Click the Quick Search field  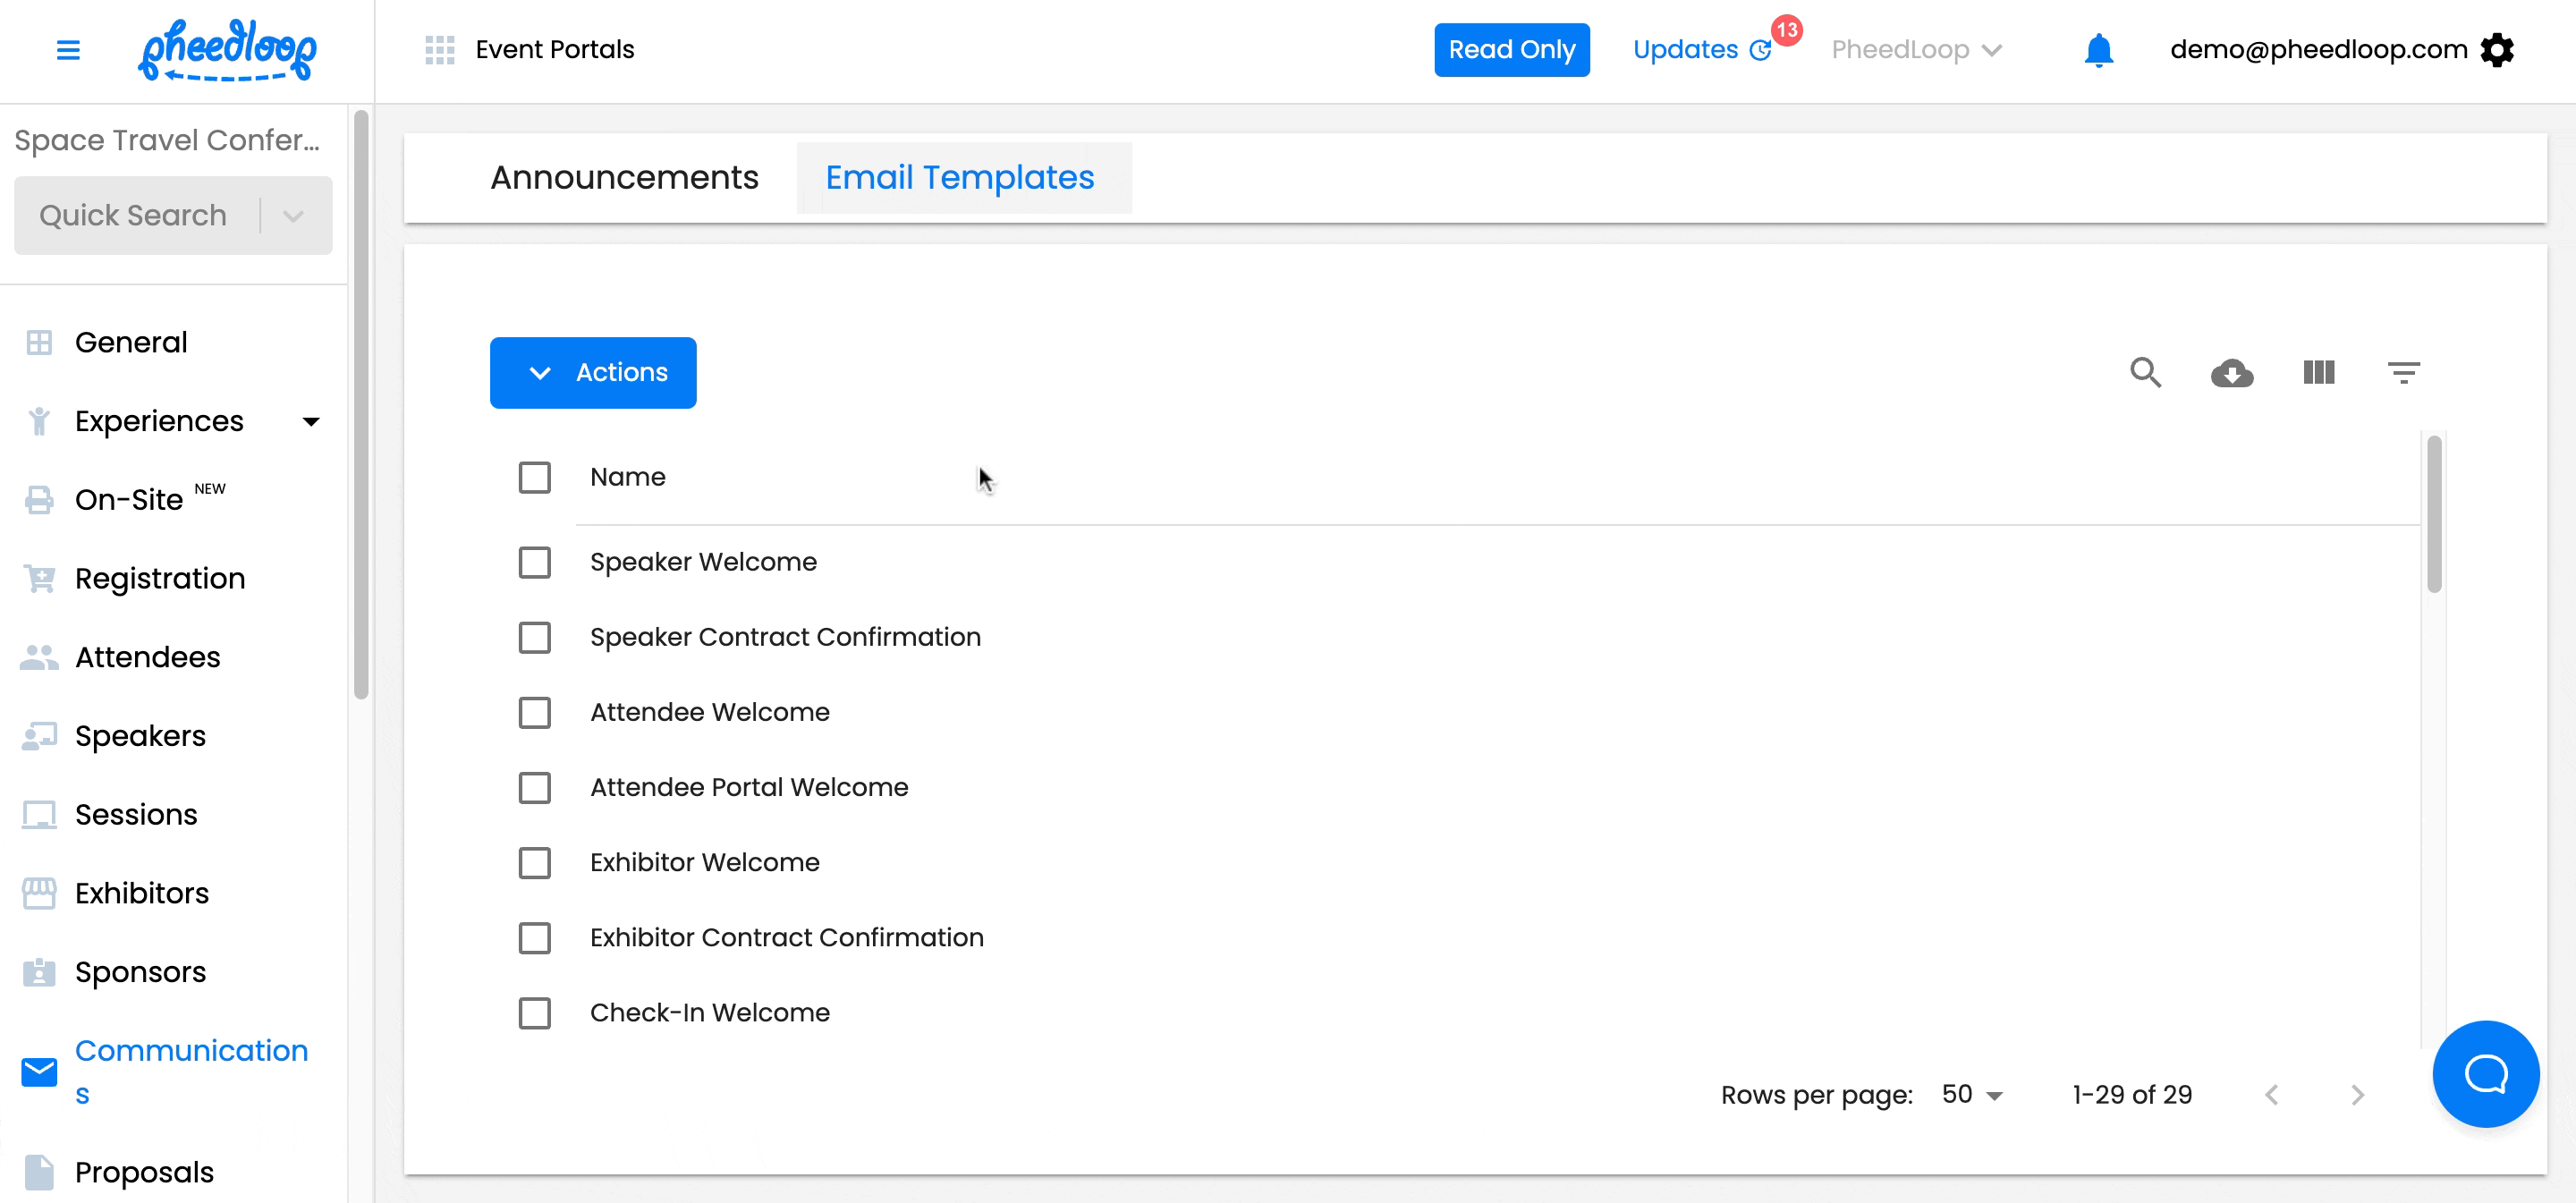(134, 216)
